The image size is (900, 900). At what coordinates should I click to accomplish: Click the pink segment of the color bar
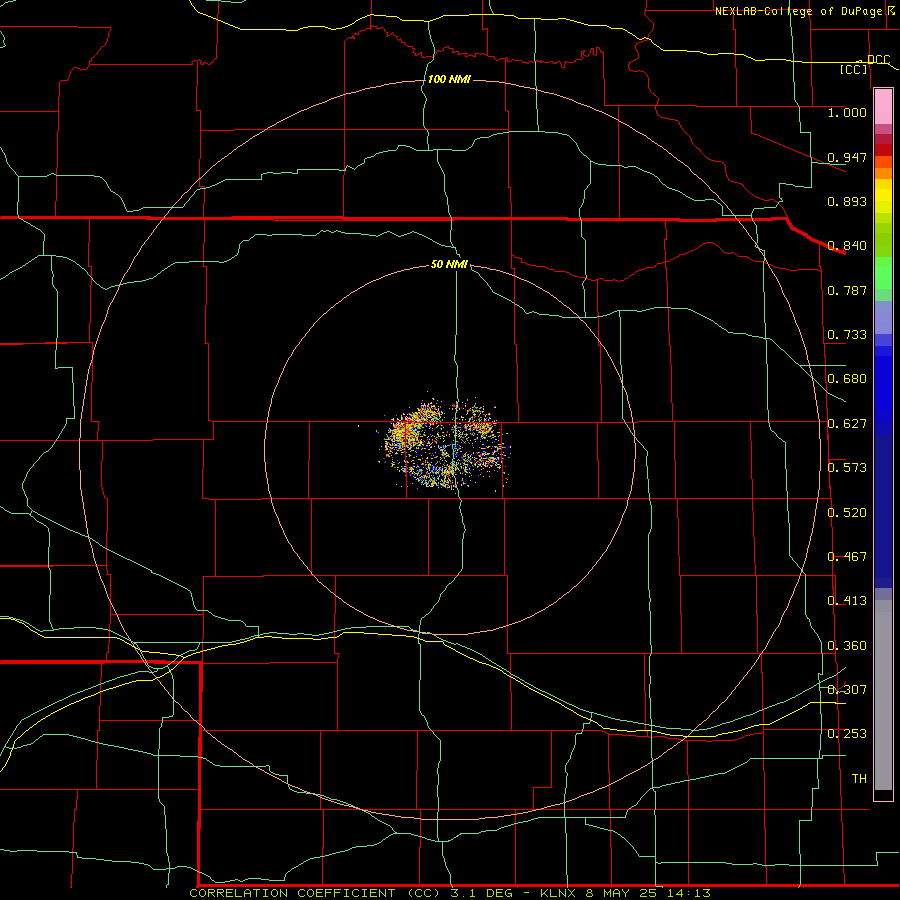[x=883, y=107]
